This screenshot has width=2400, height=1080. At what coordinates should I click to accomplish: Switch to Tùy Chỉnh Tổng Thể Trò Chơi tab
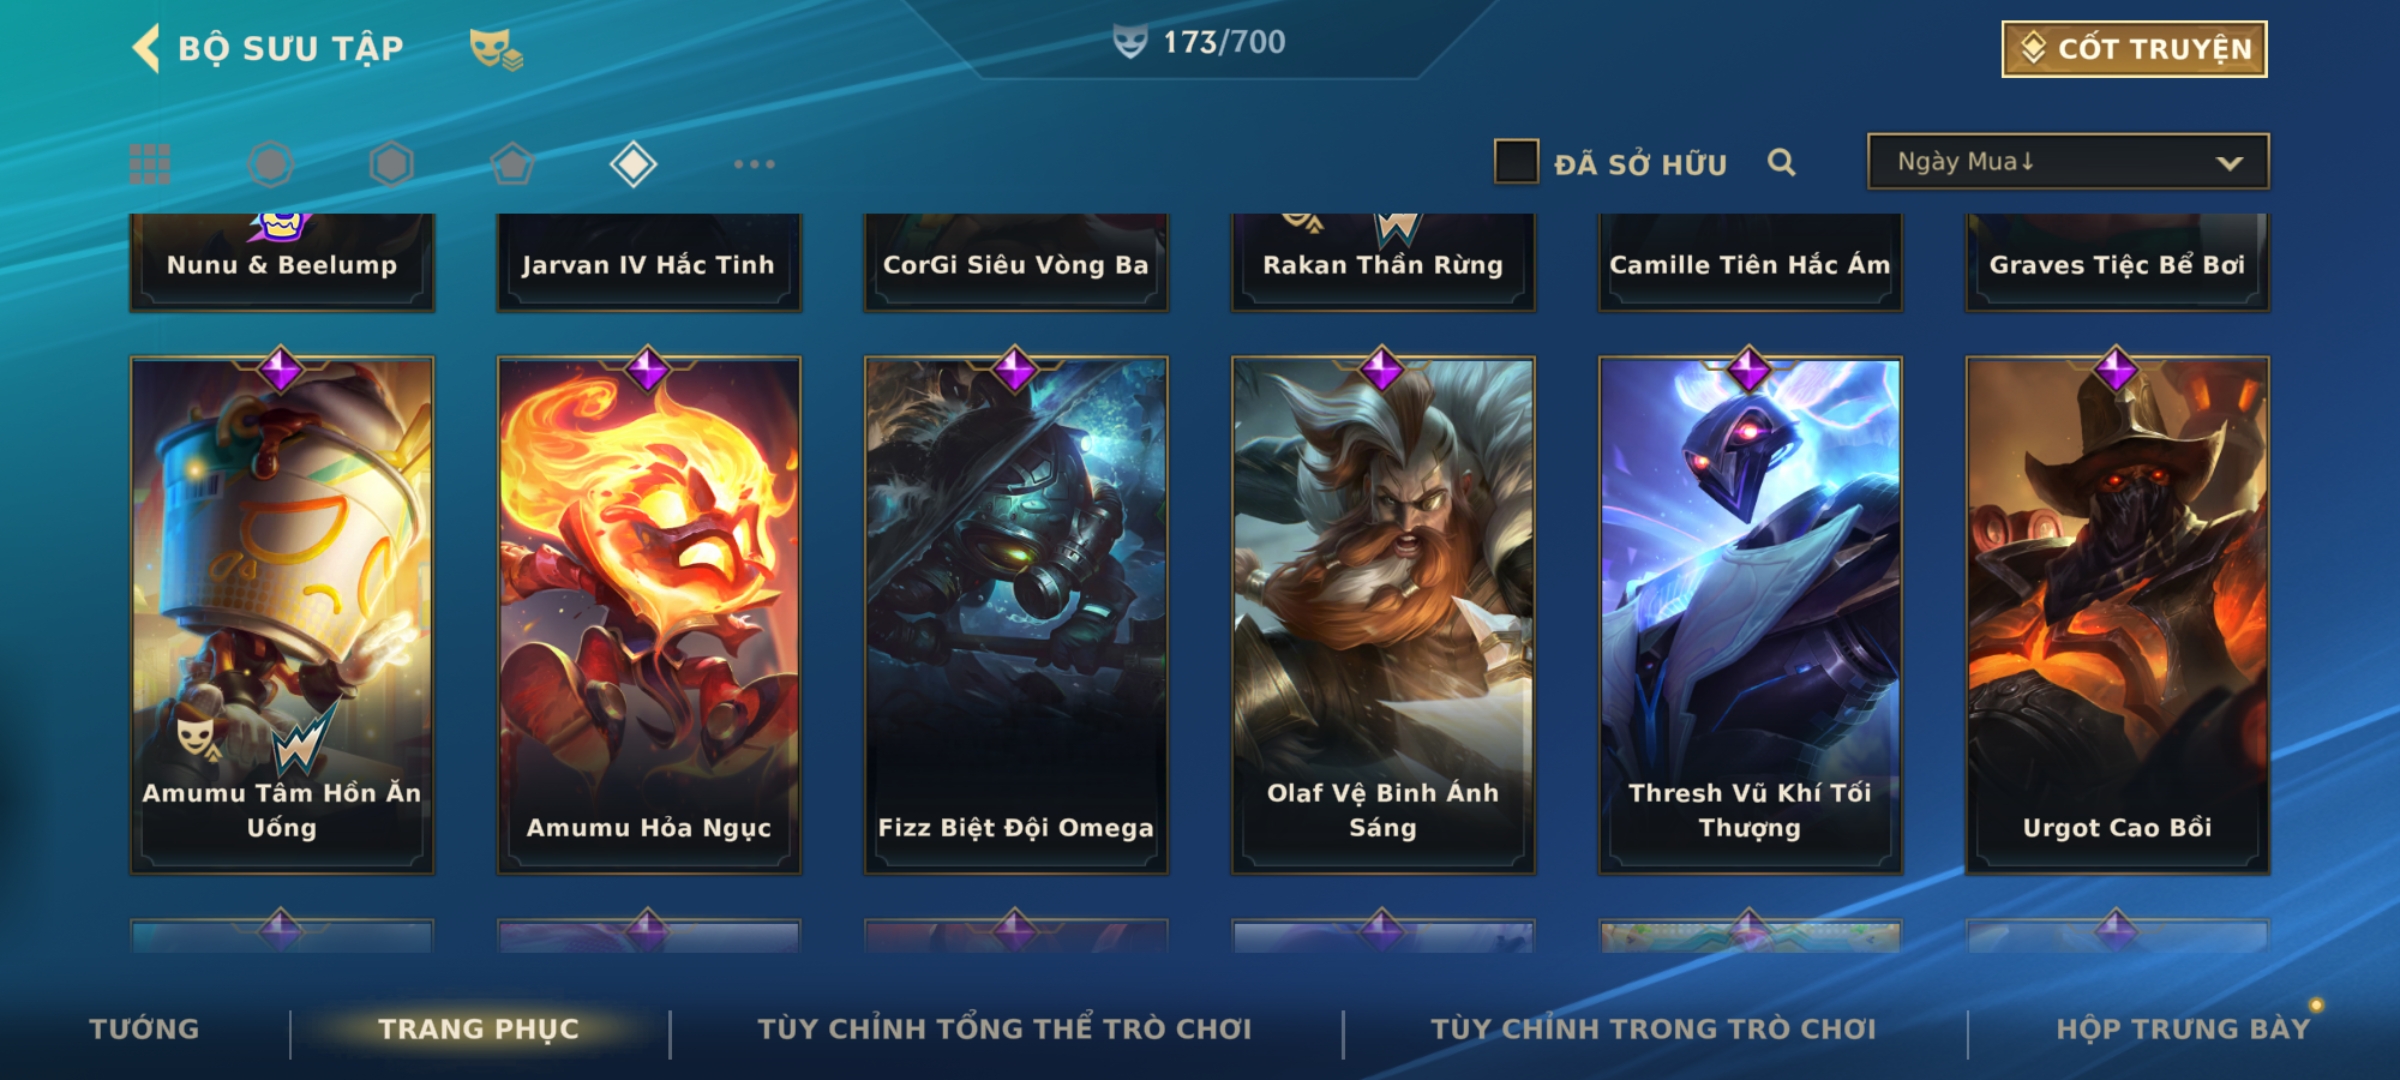point(1004,1029)
